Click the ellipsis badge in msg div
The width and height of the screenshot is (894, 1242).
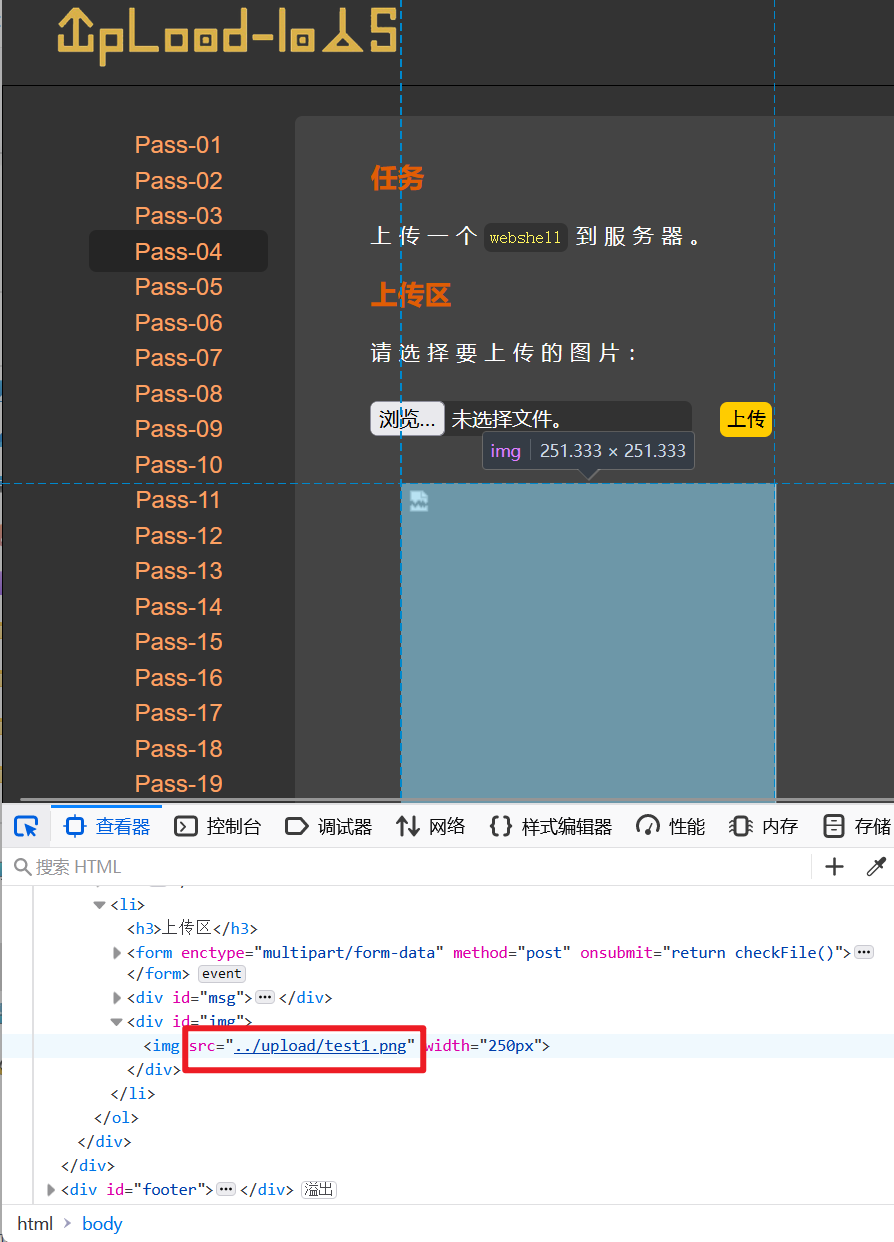pyautogui.click(x=265, y=998)
